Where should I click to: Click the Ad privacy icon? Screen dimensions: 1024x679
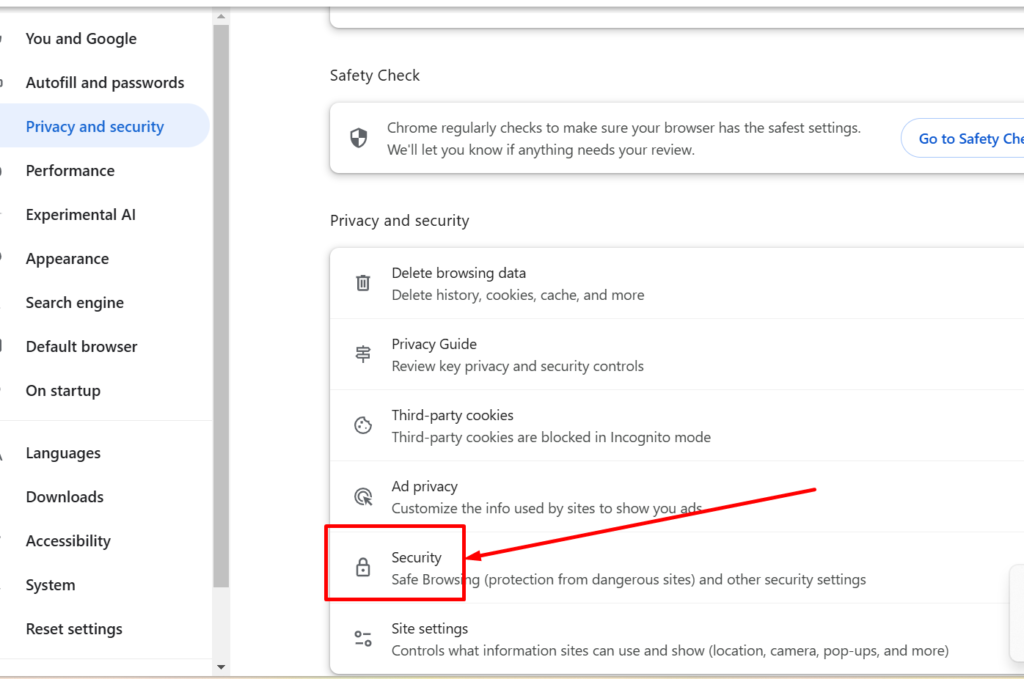click(x=363, y=496)
